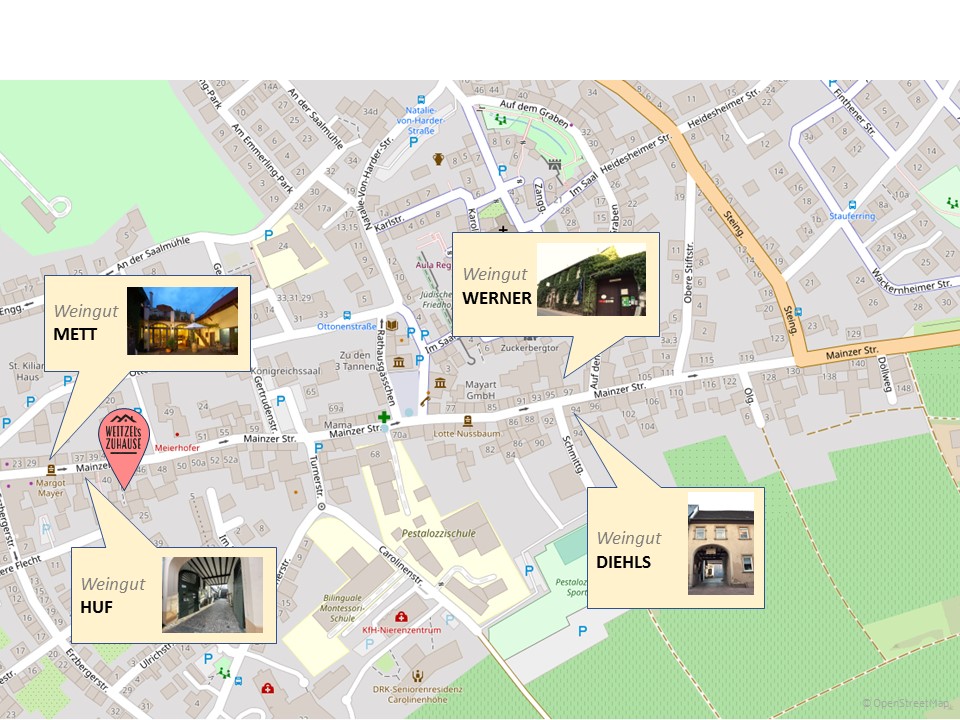Click the Am Emmerling-Park street label

[262, 158]
